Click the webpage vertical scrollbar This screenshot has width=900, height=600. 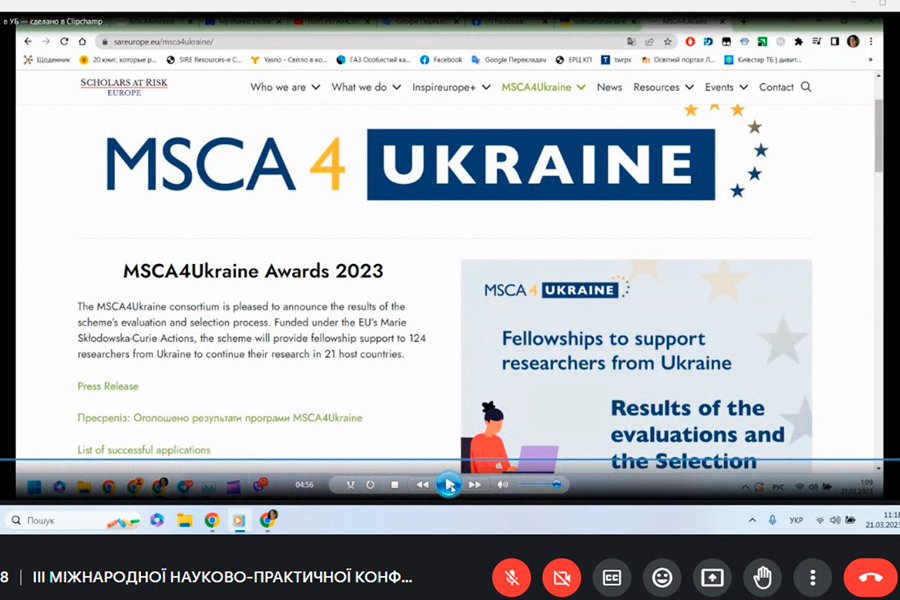pyautogui.click(x=878, y=136)
